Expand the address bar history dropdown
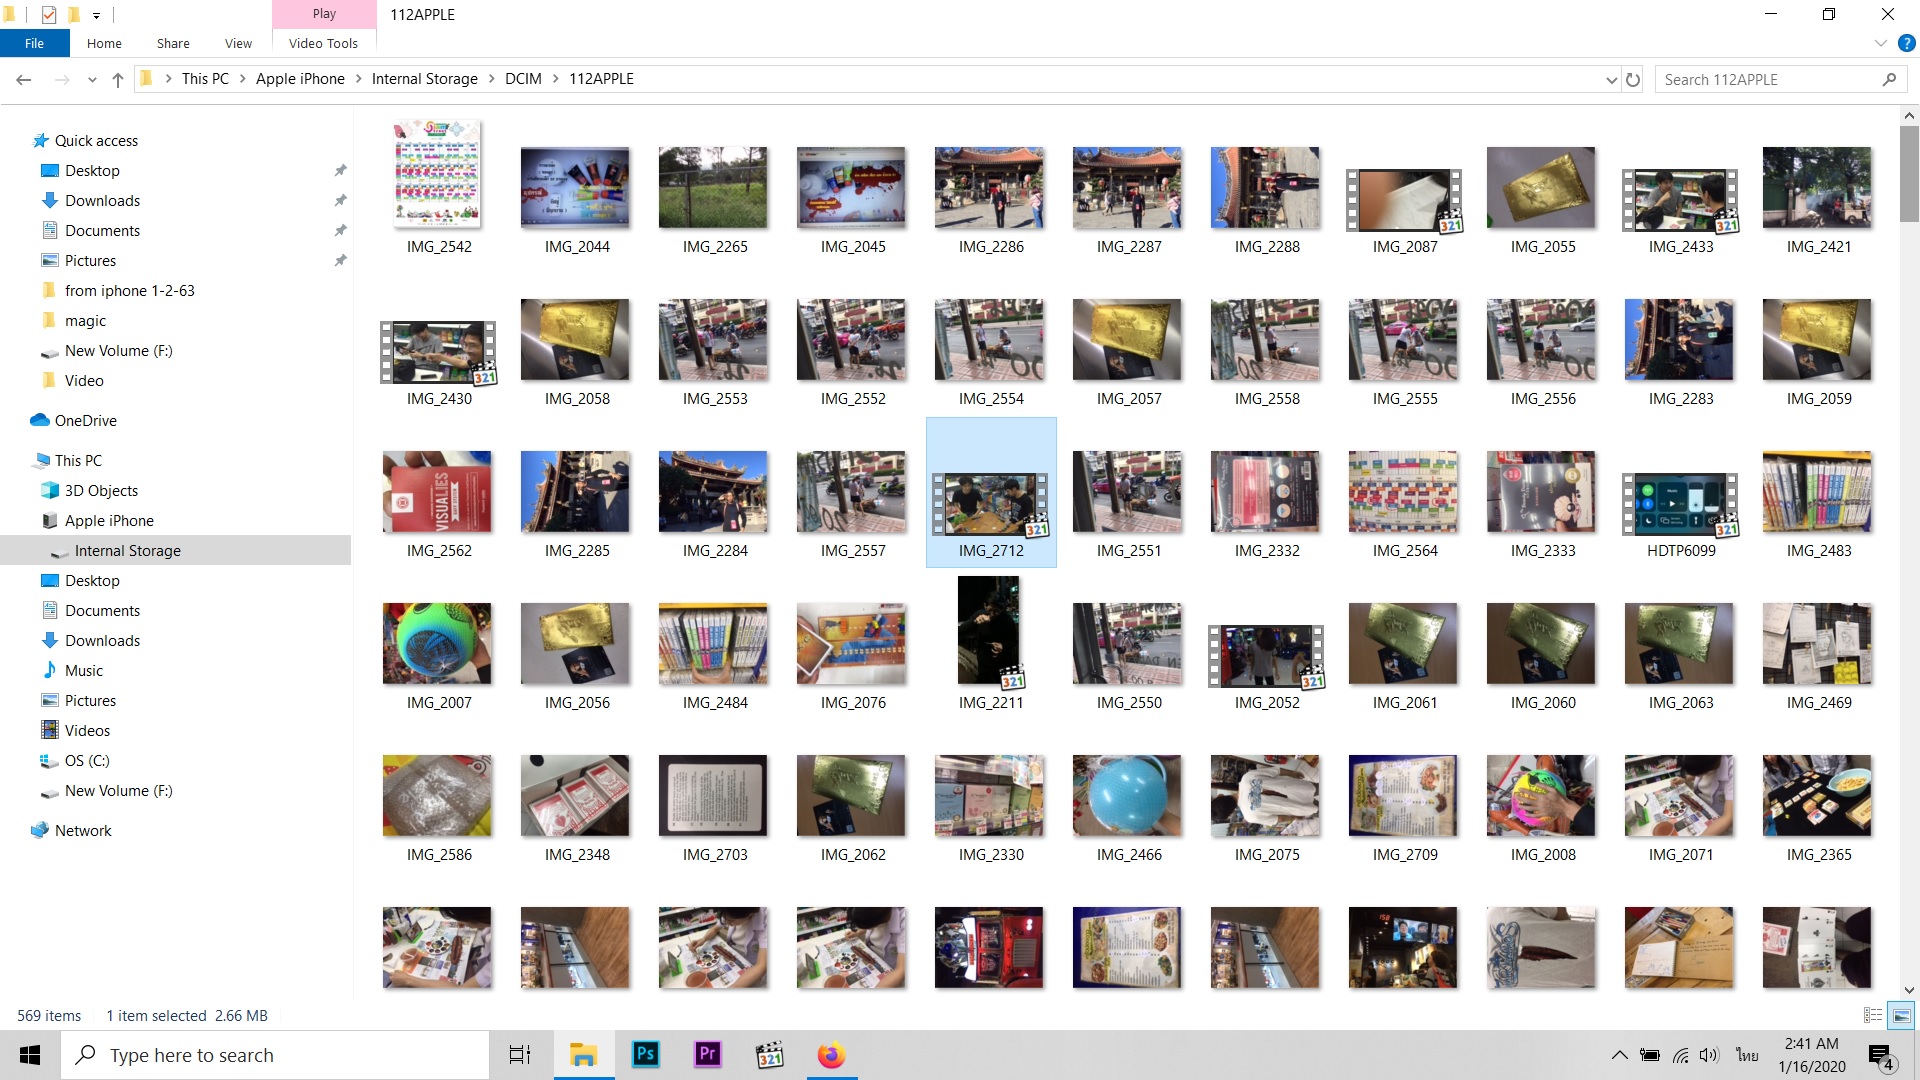This screenshot has width=1920, height=1080. coord(1611,79)
